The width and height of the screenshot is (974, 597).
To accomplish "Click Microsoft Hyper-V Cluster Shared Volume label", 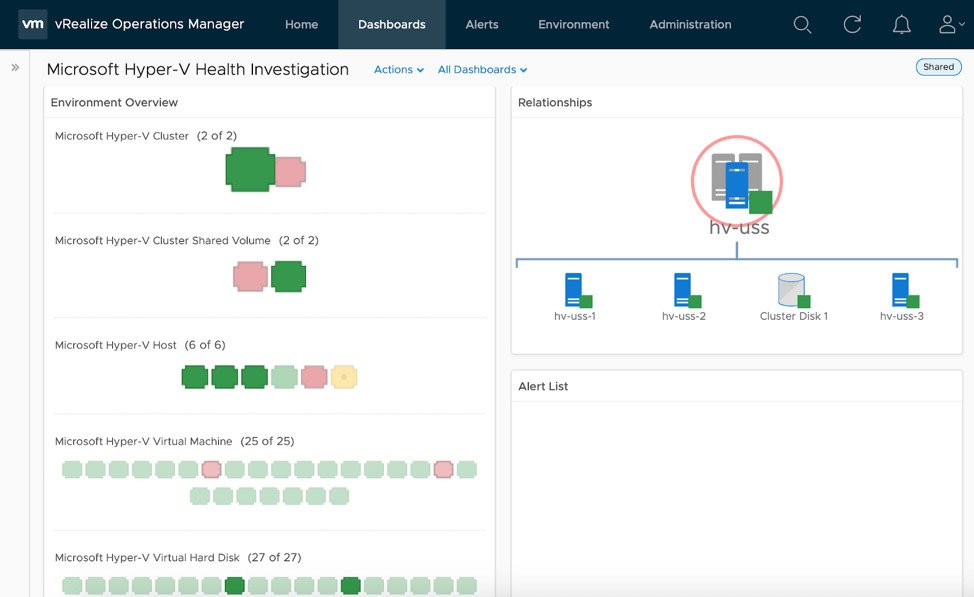I will 163,240.
